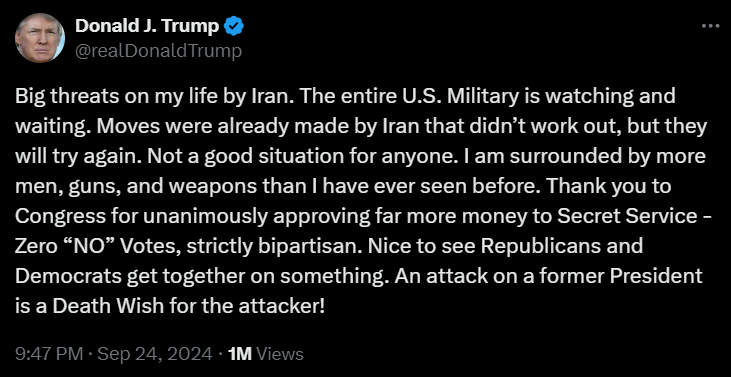Click the 9:47 PM timestamp
This screenshot has height=377, width=731.
(x=49, y=355)
